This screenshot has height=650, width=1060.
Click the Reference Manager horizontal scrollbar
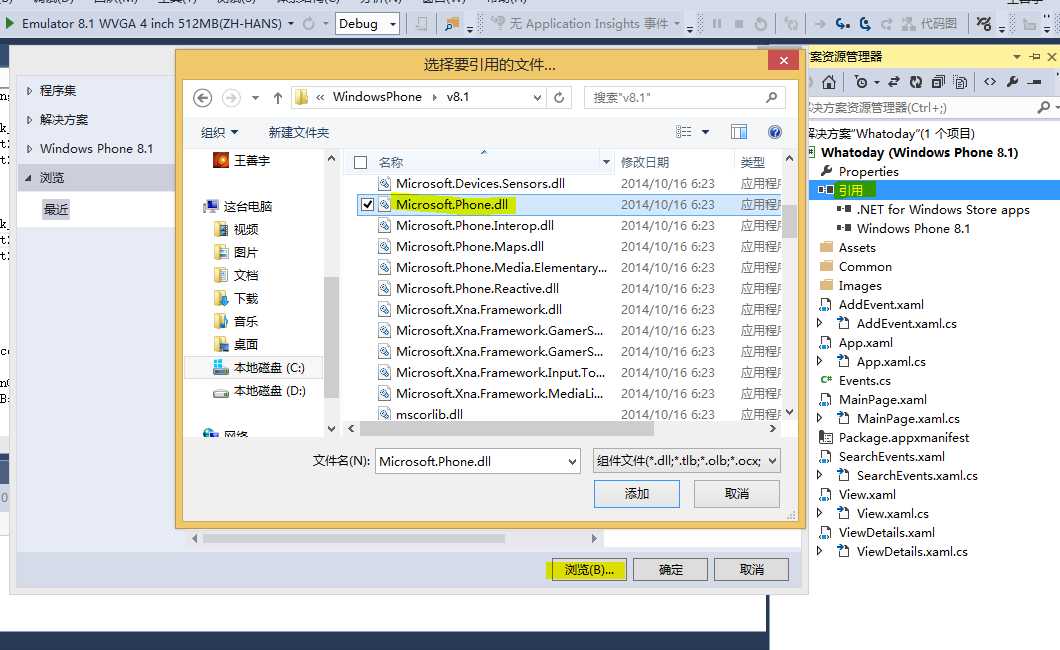[x=354, y=539]
